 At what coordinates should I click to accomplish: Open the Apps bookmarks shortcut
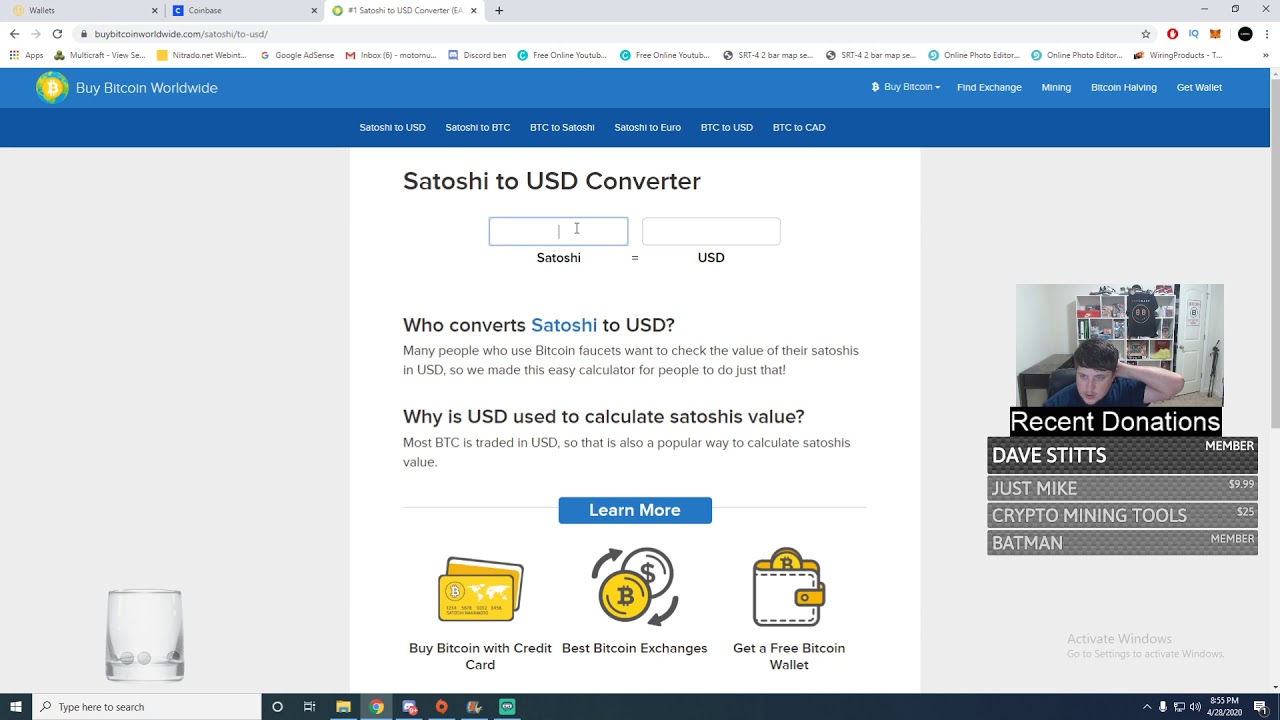pyautogui.click(x=26, y=55)
